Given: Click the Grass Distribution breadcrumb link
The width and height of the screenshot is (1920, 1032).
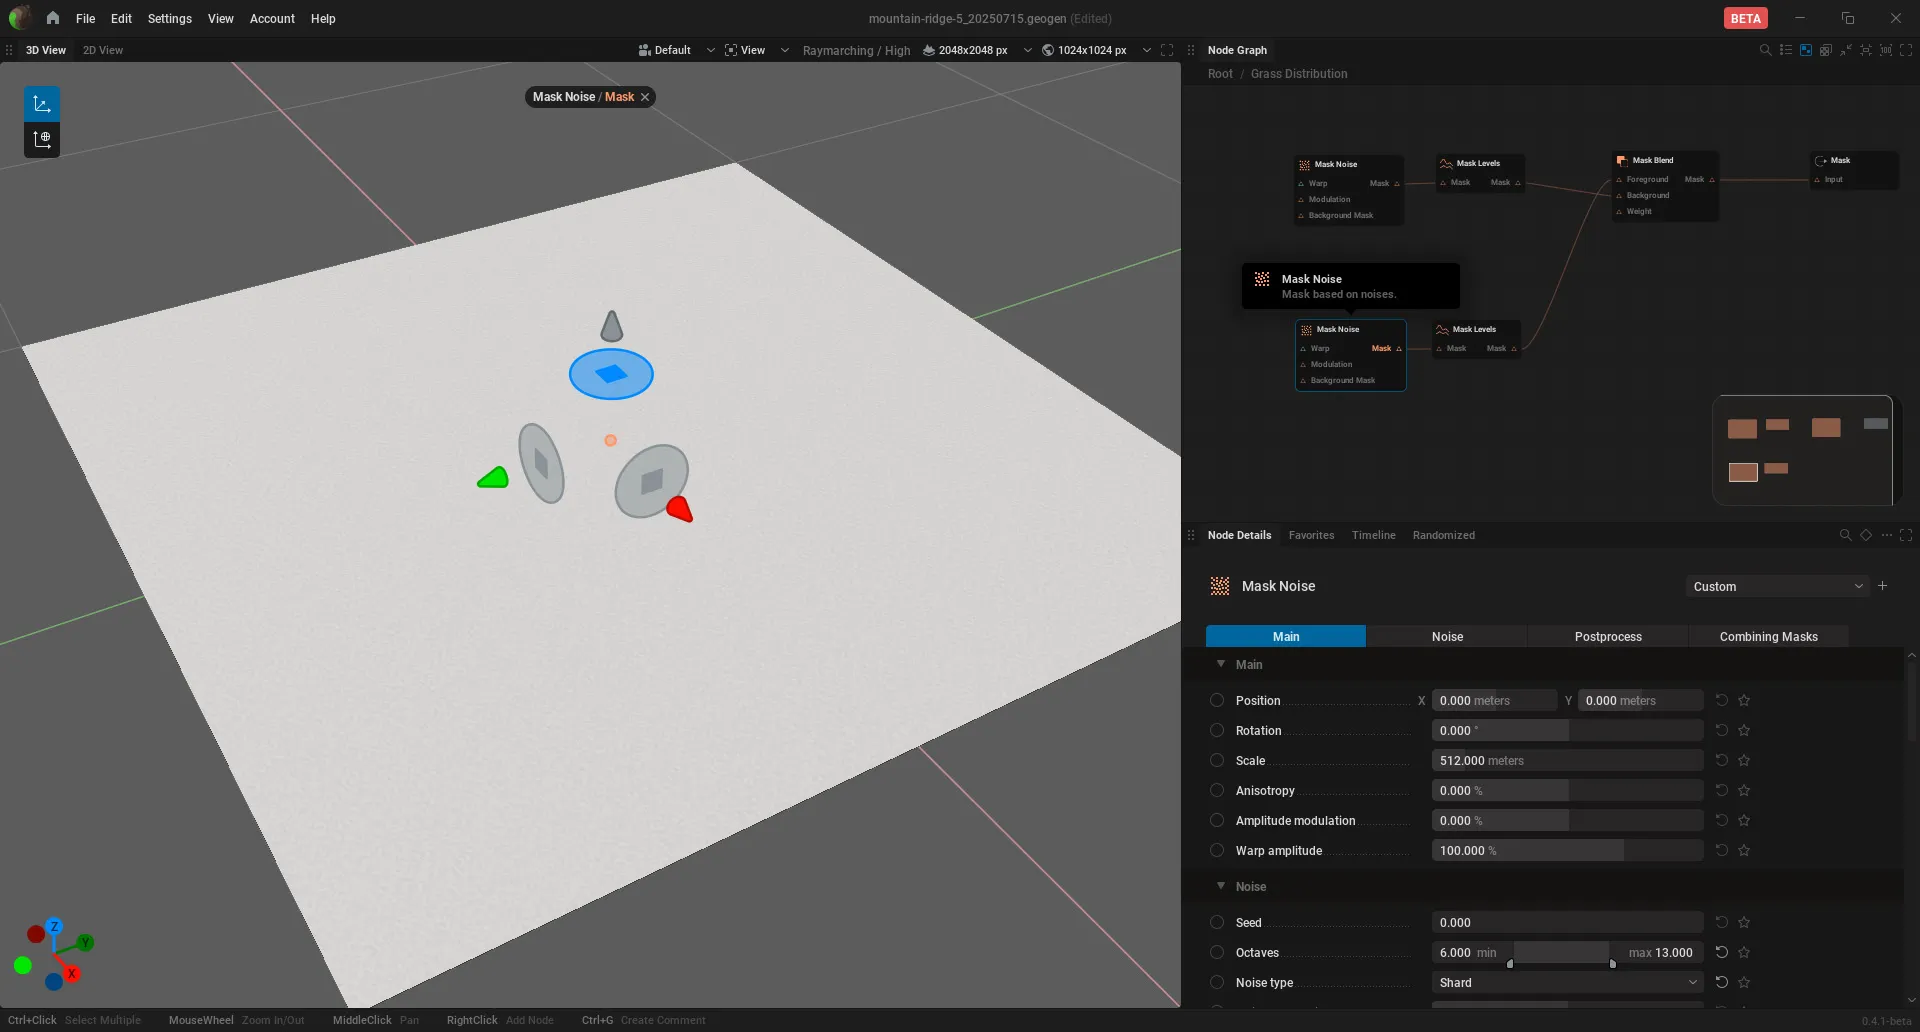Looking at the screenshot, I should (1298, 74).
